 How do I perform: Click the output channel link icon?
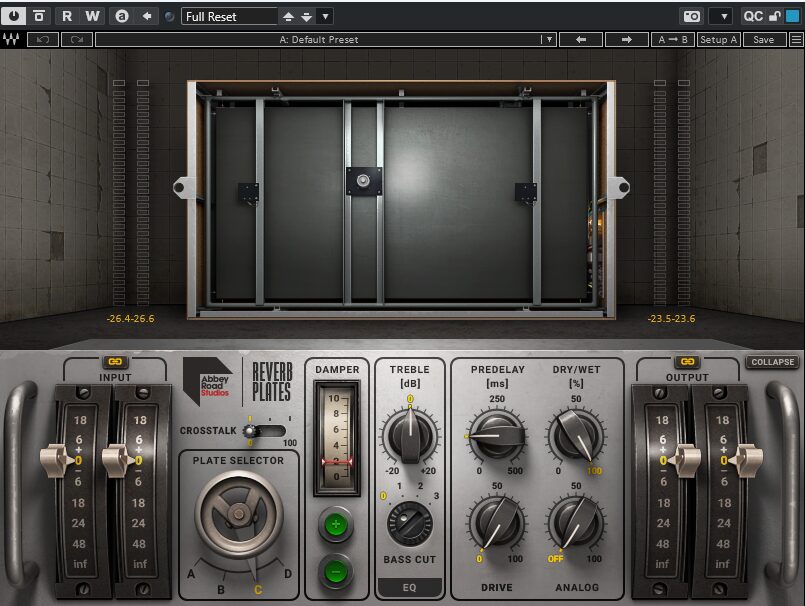point(686,362)
